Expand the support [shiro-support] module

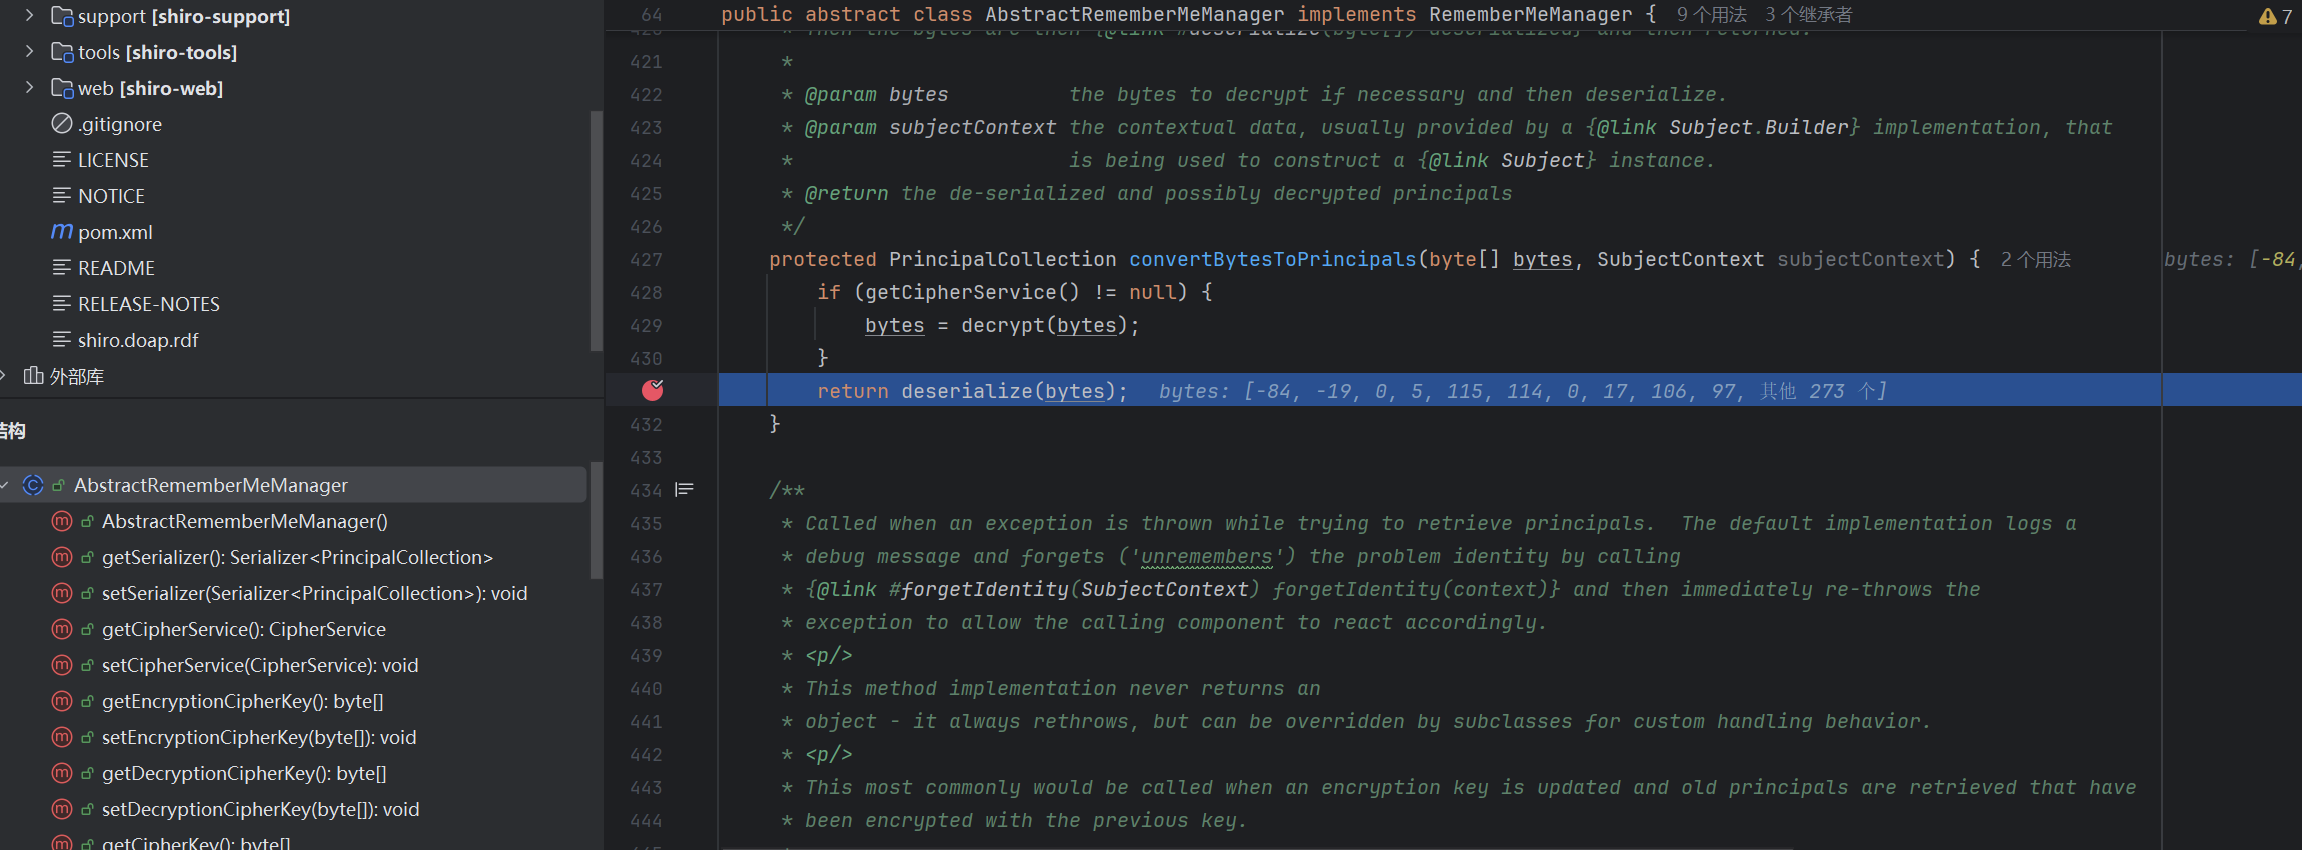[29, 16]
